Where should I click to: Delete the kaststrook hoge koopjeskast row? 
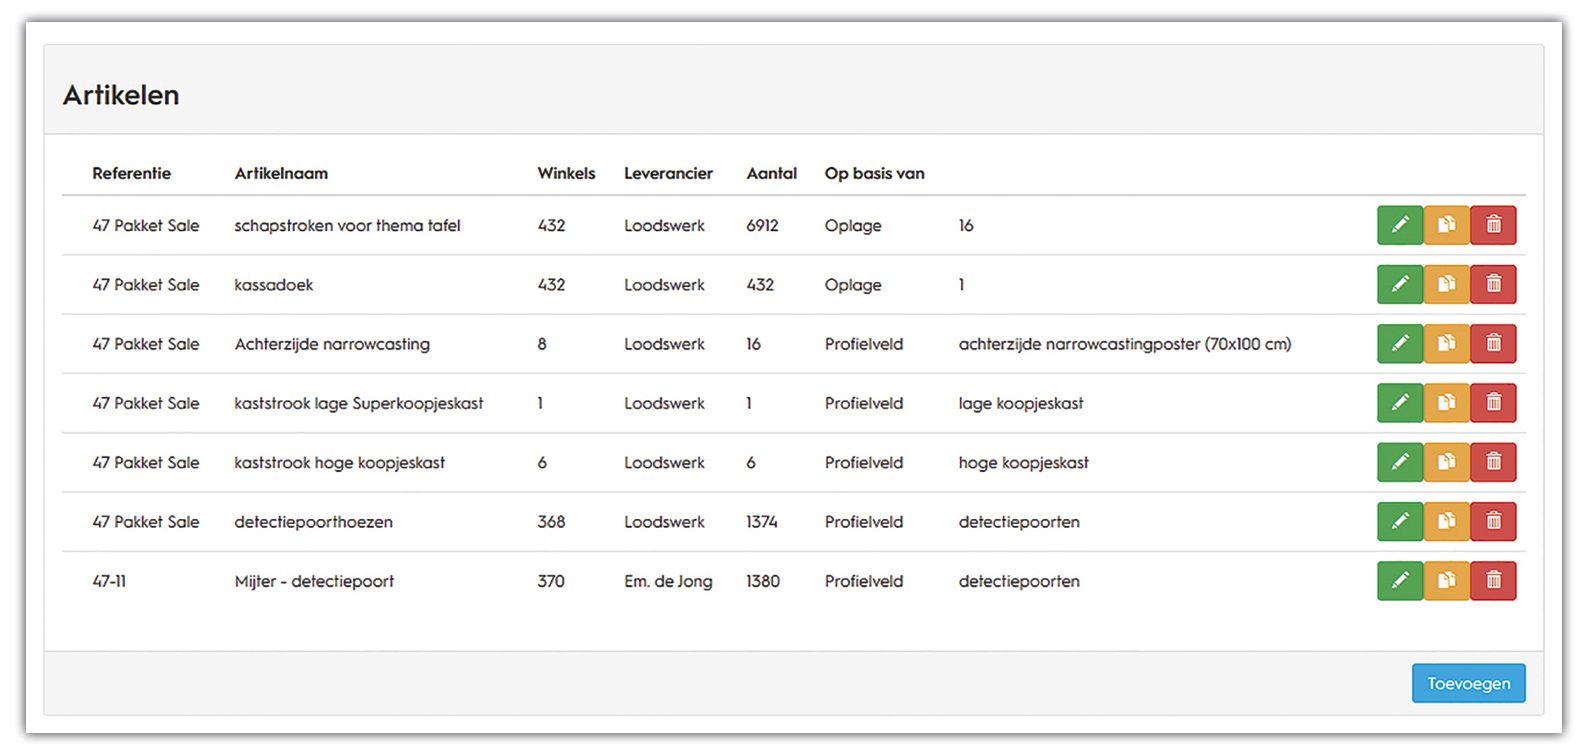[1493, 462]
